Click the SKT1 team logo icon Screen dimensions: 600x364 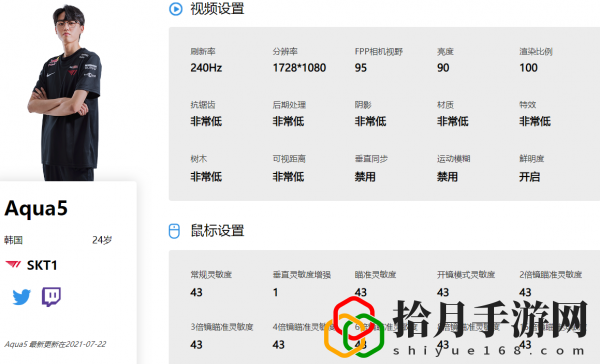pos(13,265)
